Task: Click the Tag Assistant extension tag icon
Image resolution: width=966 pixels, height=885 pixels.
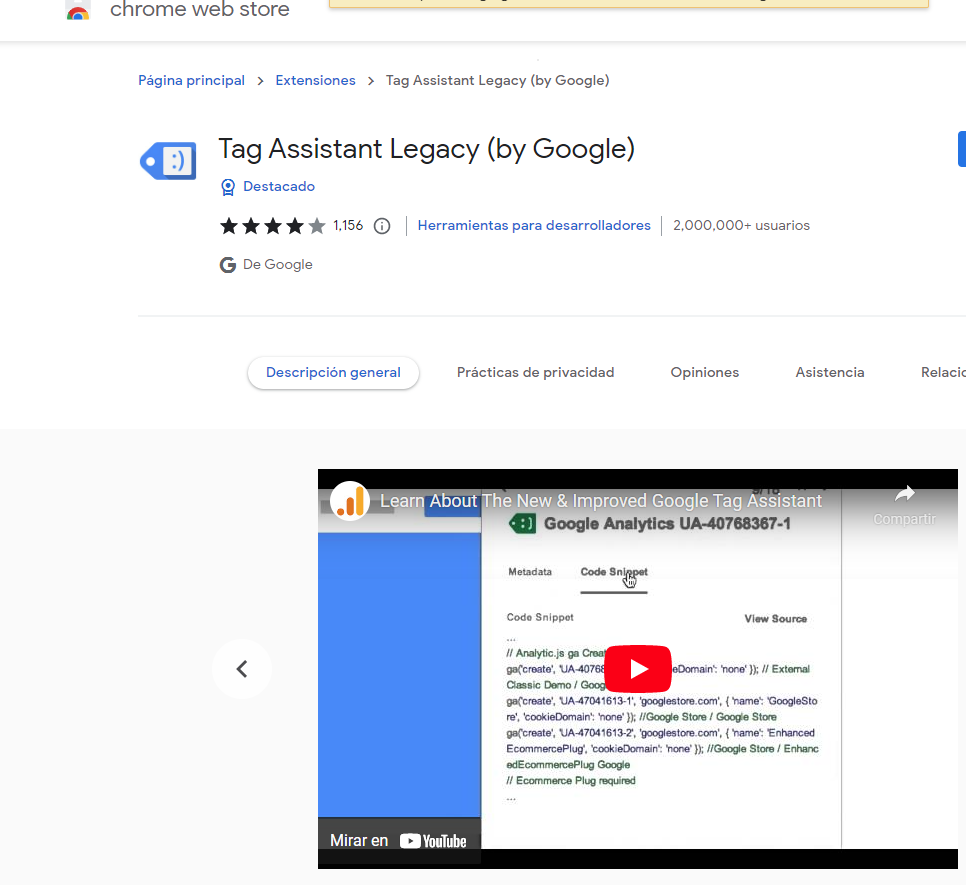Action: coord(168,161)
